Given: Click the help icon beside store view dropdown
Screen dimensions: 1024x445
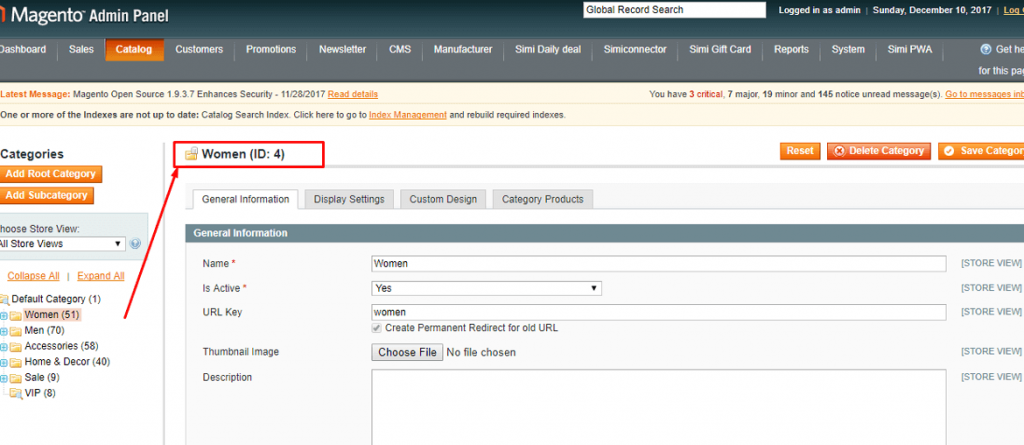Looking at the screenshot, I should [x=135, y=244].
